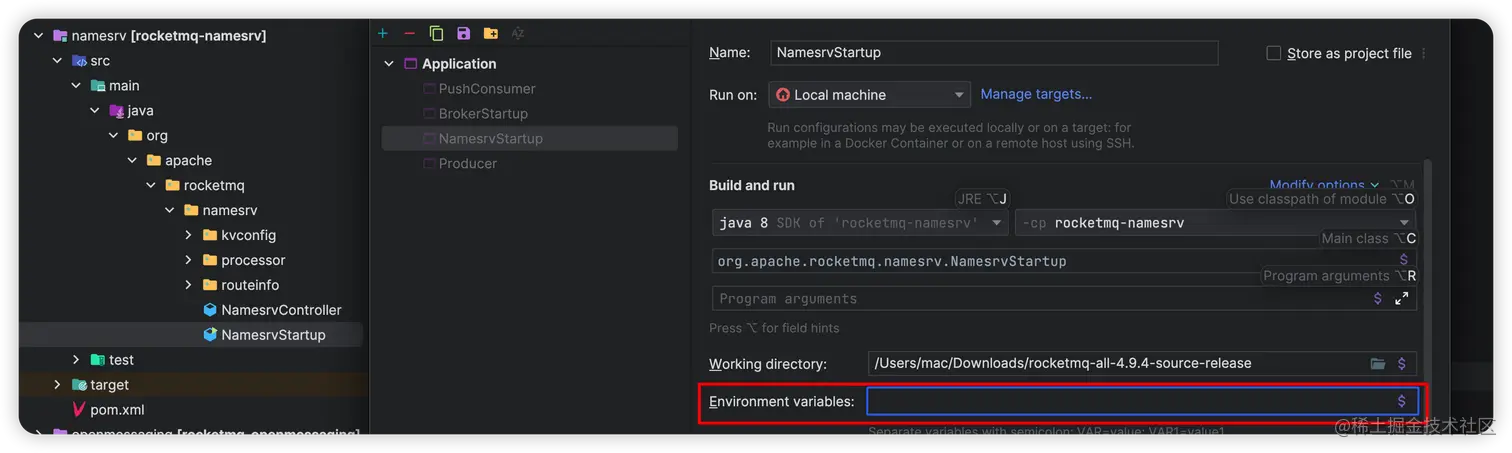Screen dimensions: 1512x453
Task: Enable Store as project file checkbox
Action: tap(1273, 54)
